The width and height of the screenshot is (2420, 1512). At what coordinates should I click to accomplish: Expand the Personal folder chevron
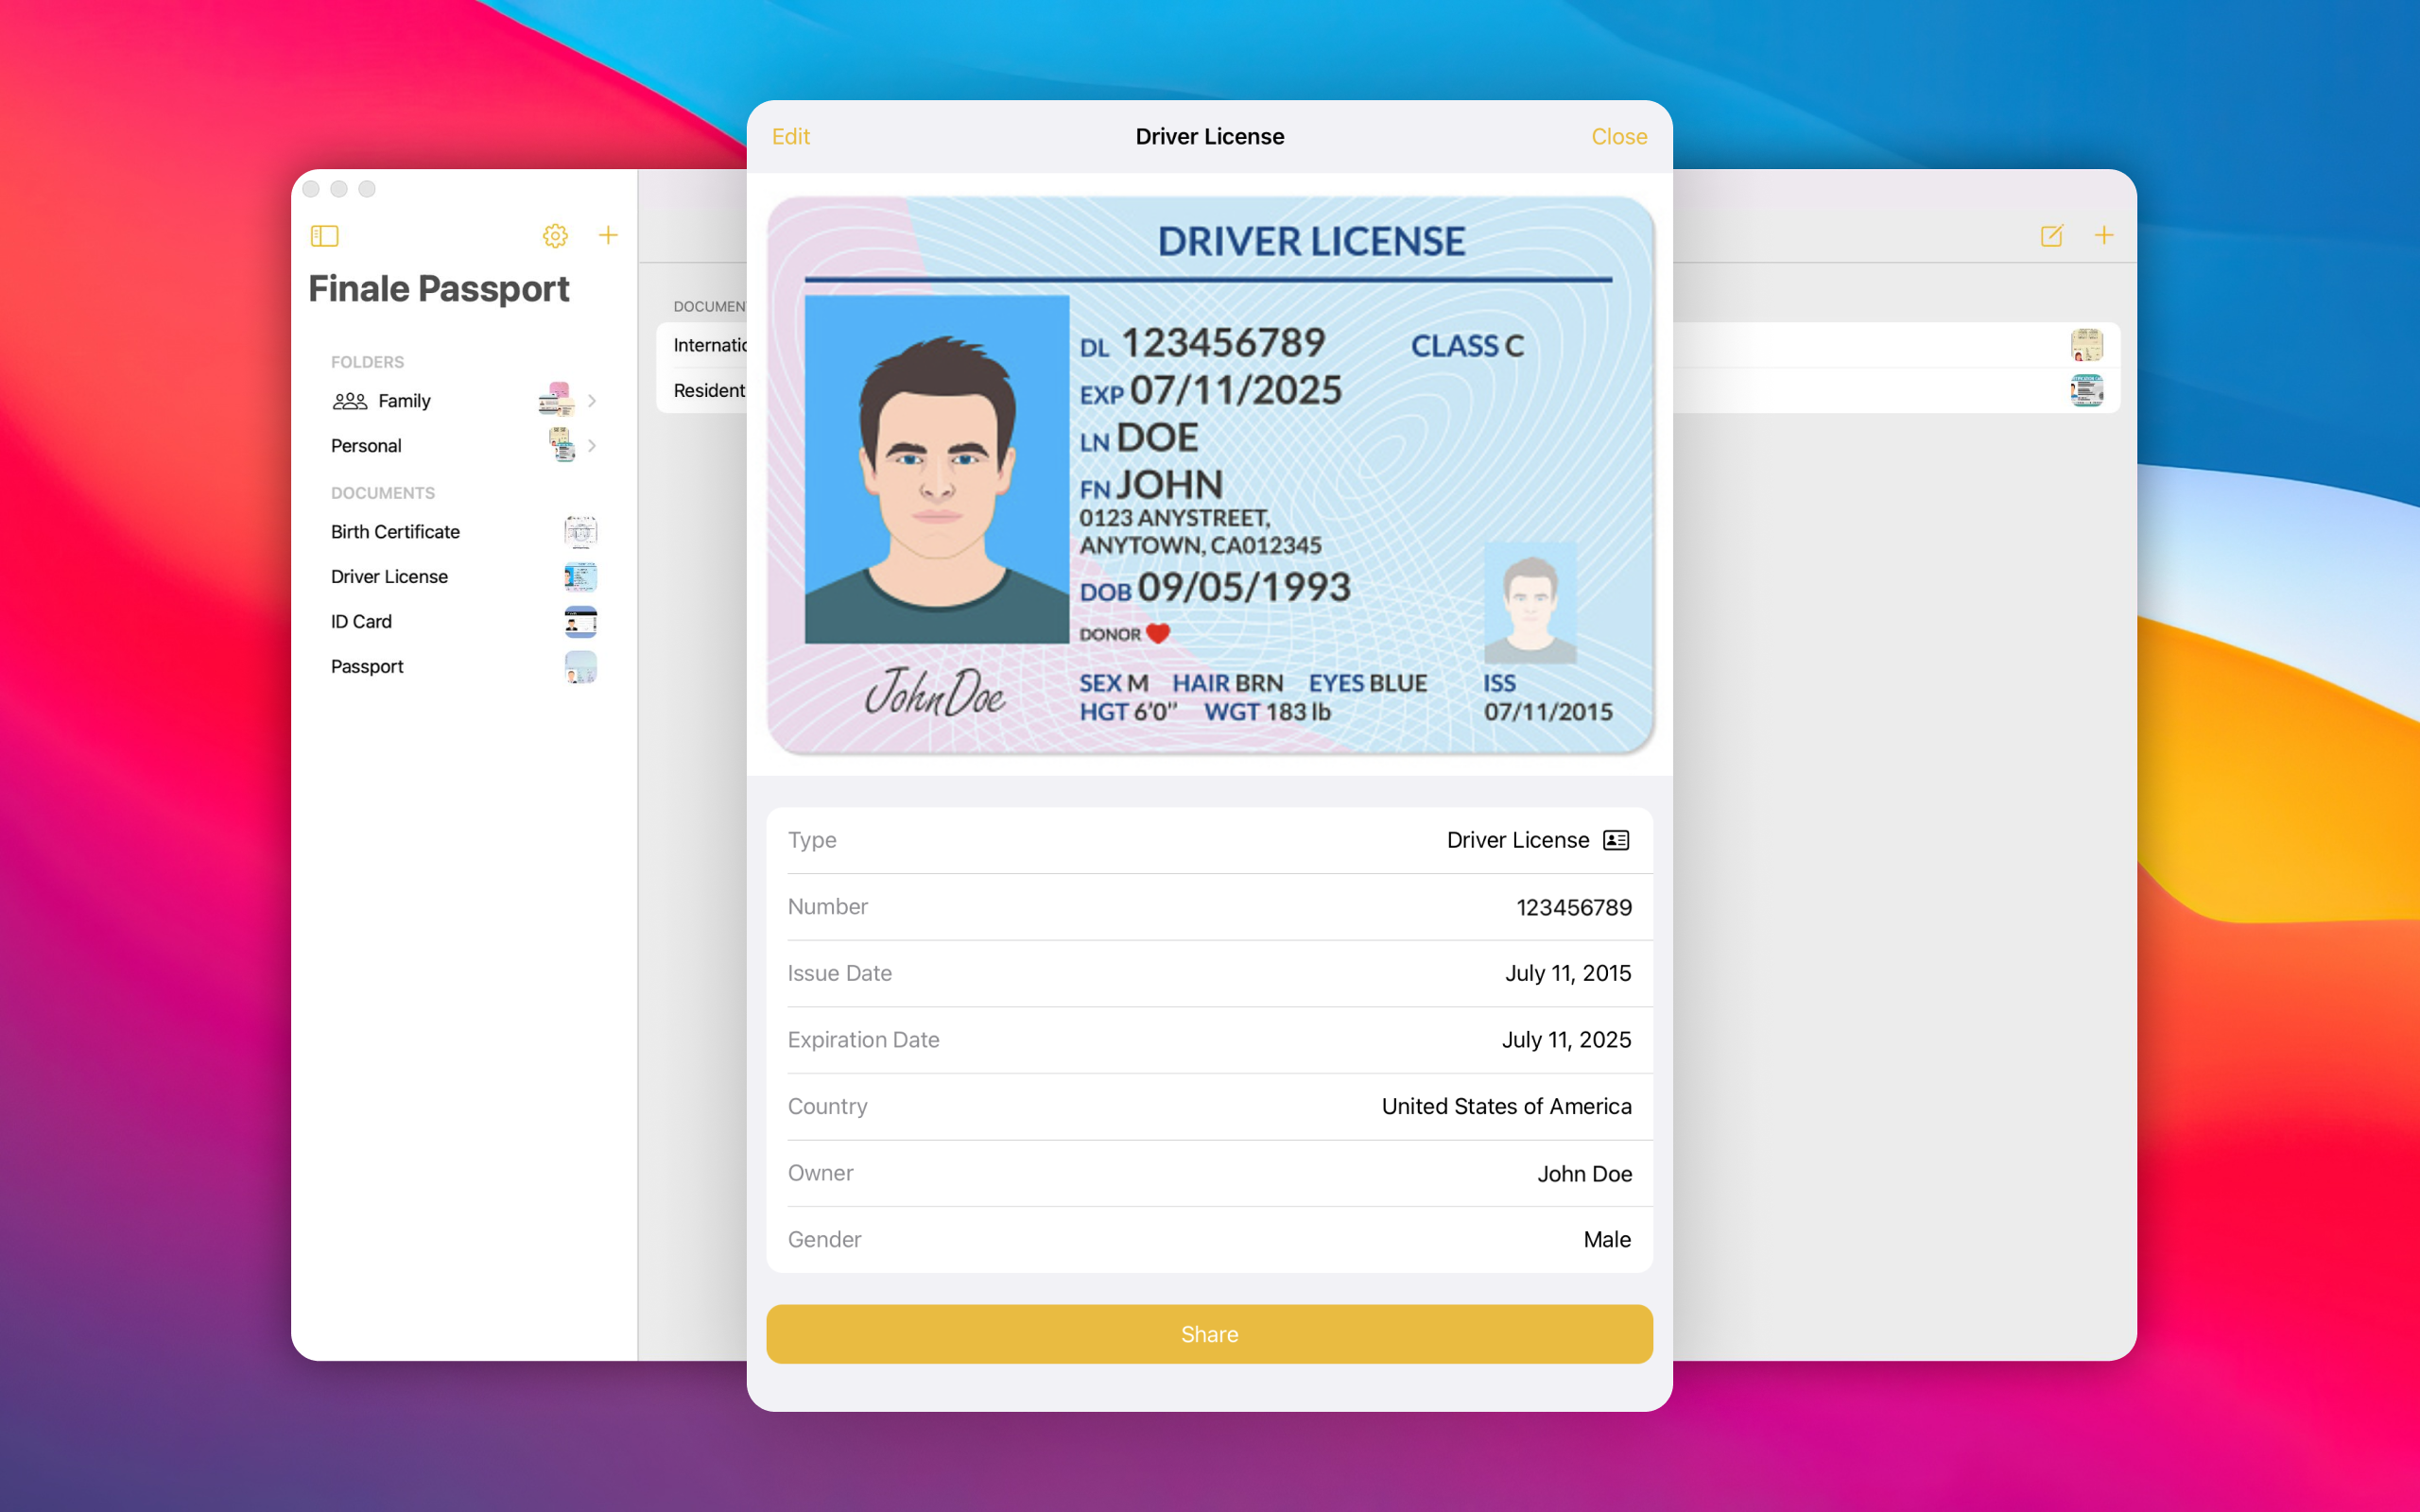click(592, 446)
